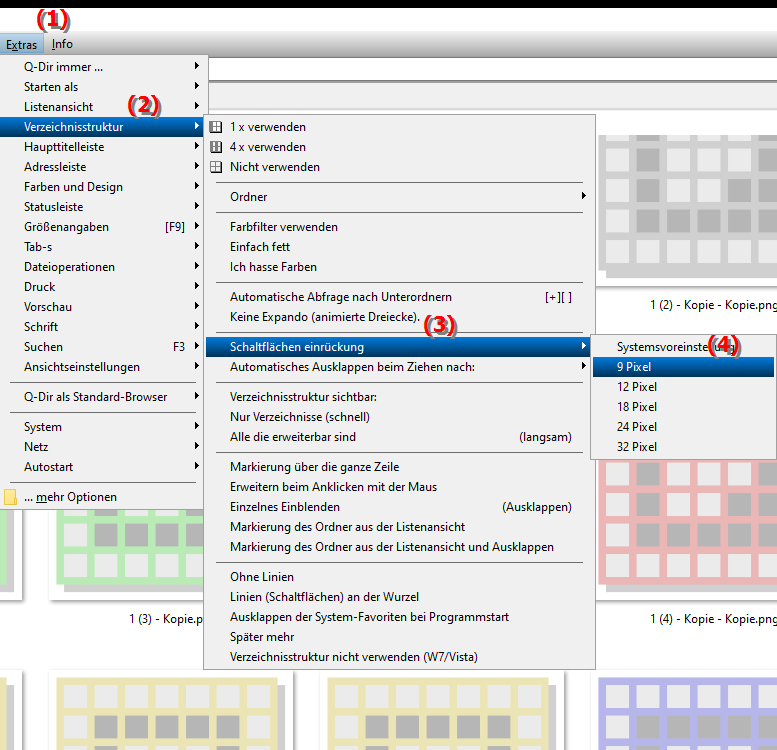Expand Größenangaben submenu
777x750 pixels.
coord(102,227)
